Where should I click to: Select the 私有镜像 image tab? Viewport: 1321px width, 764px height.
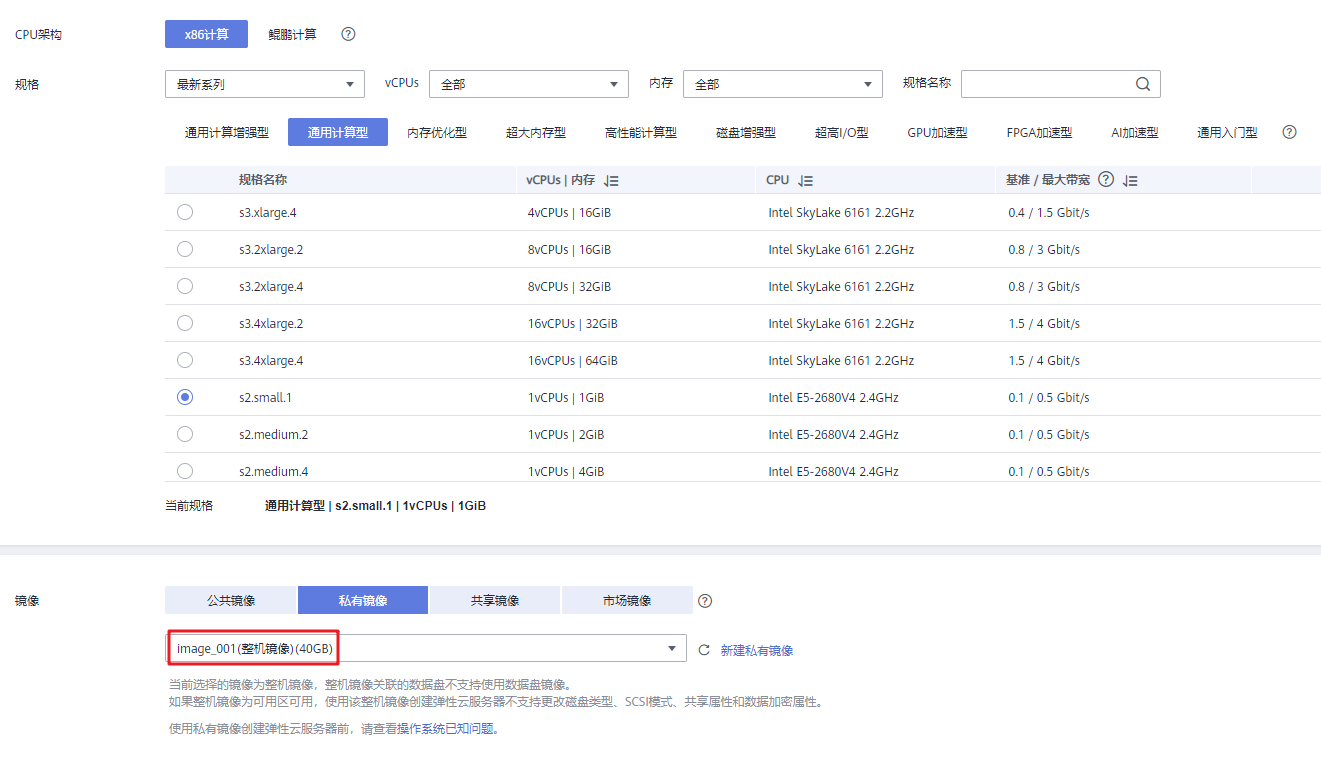(363, 600)
